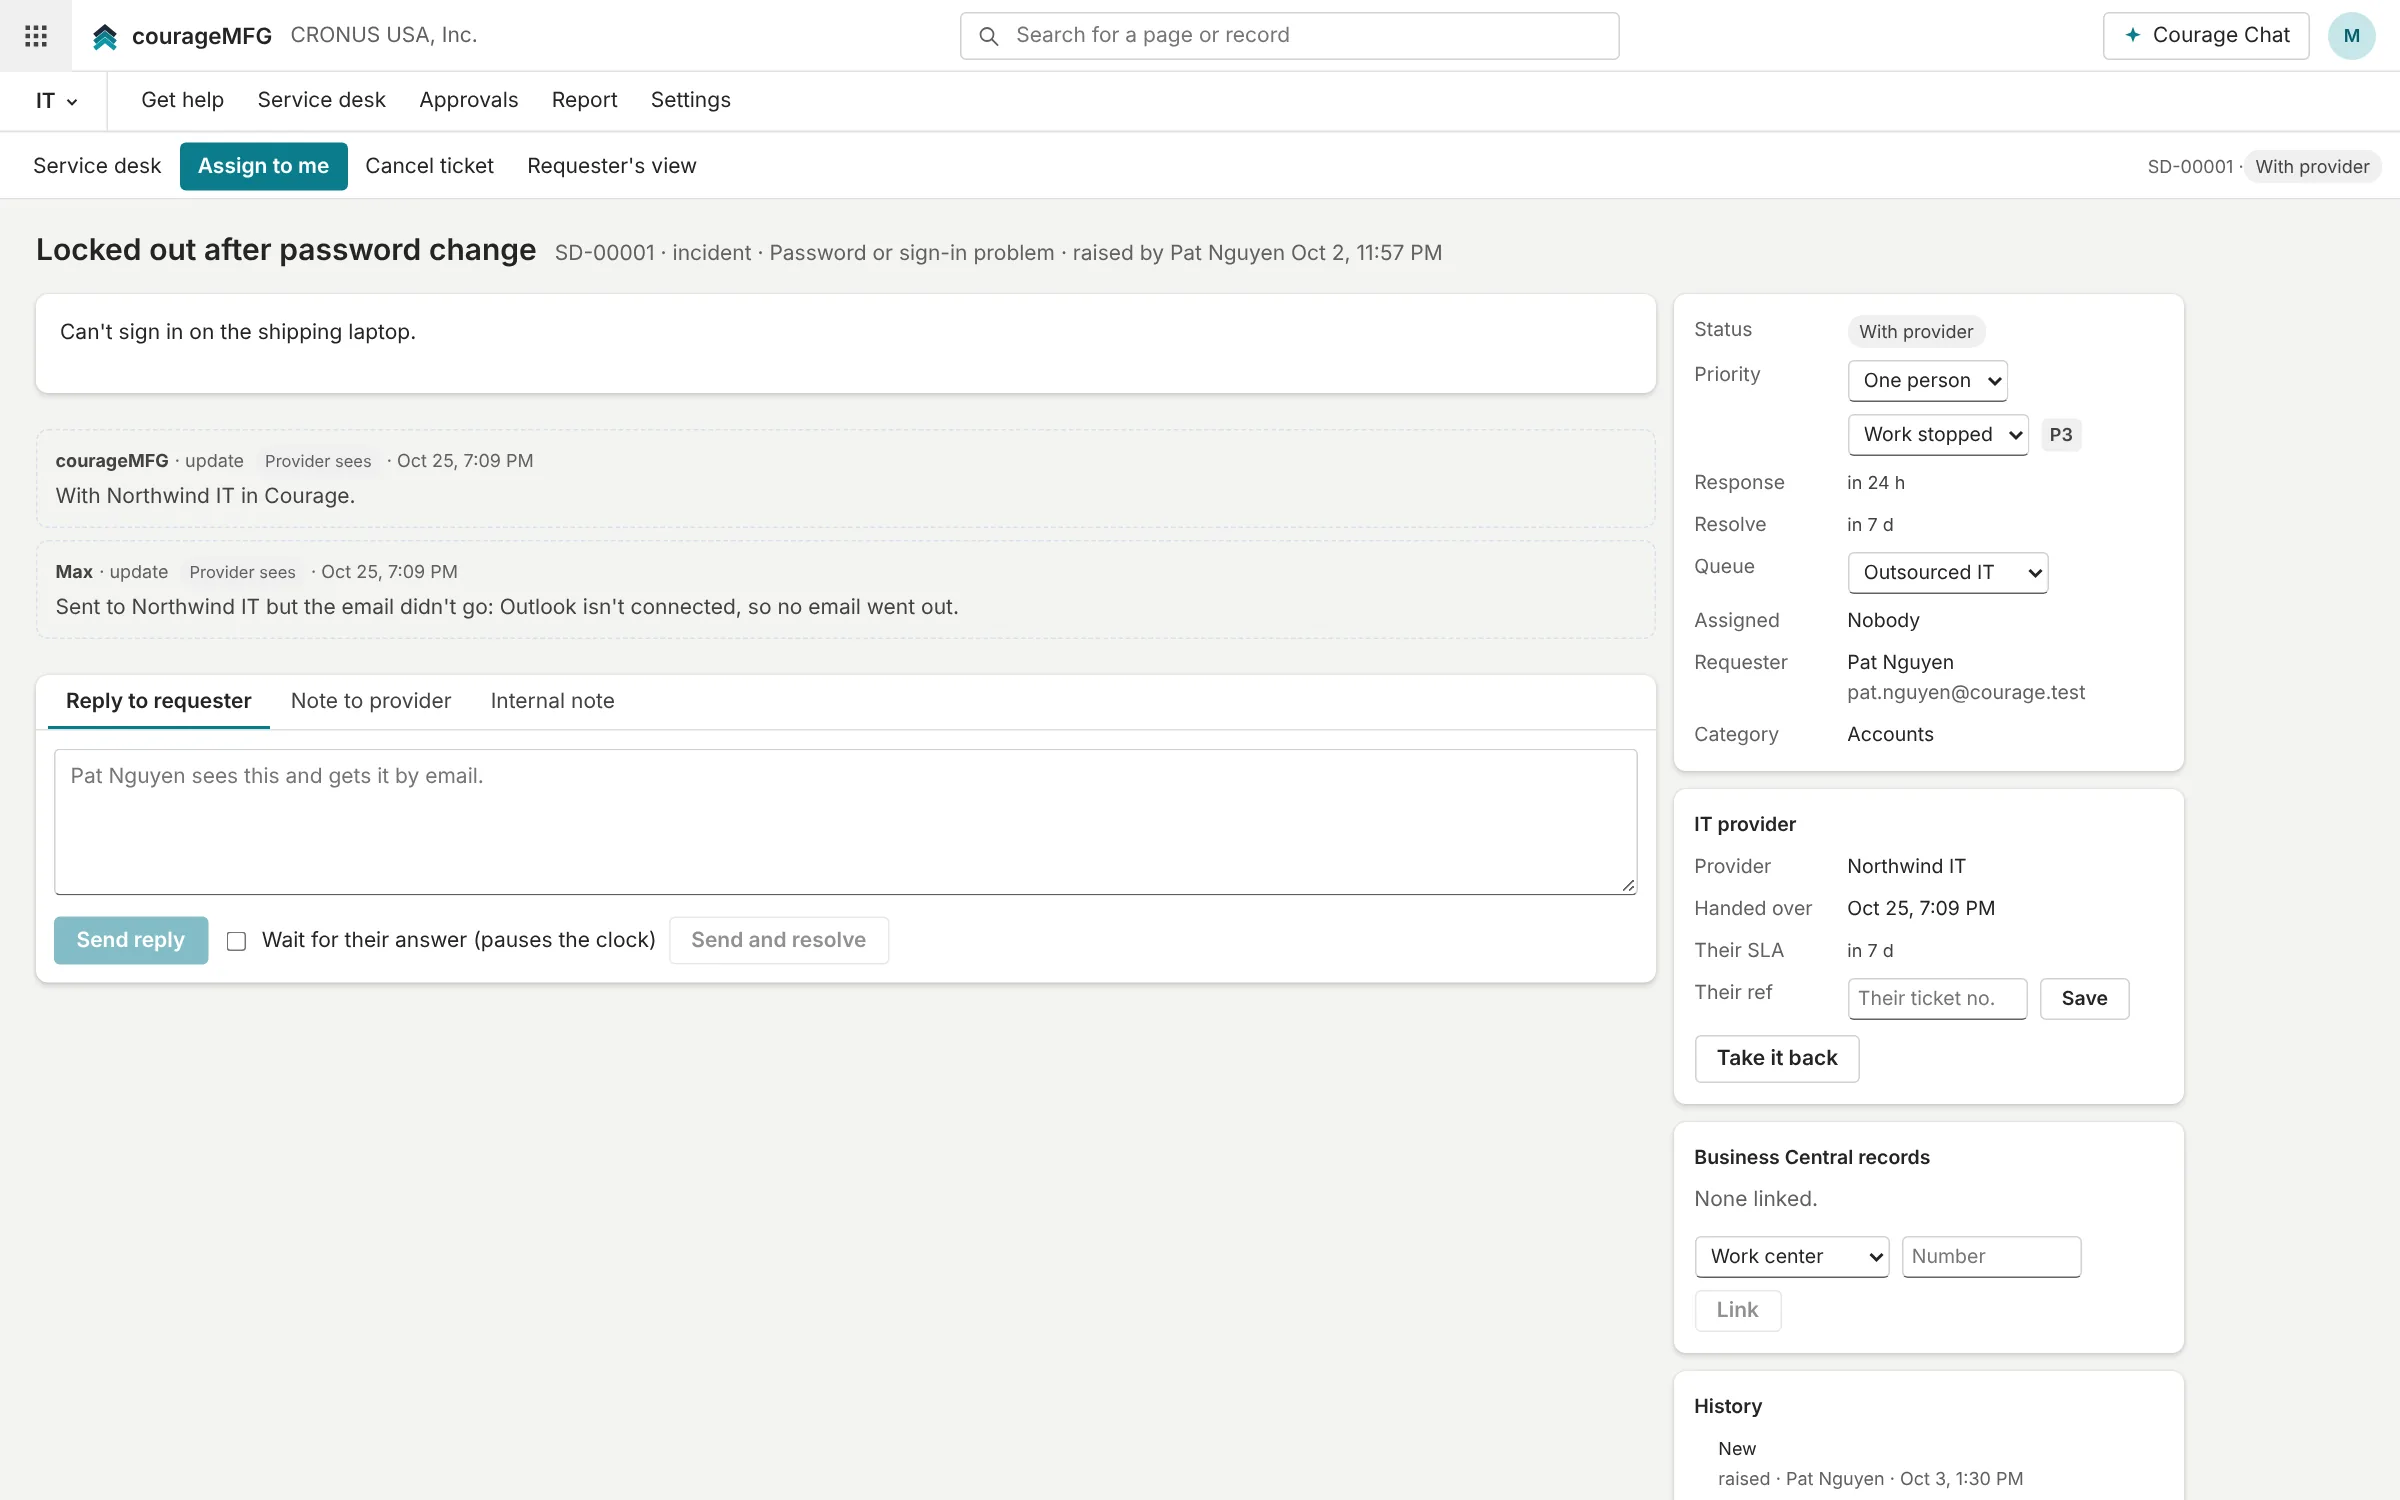Click Nobody assigned value
The image size is (2400, 1500).
pos(1882,620)
